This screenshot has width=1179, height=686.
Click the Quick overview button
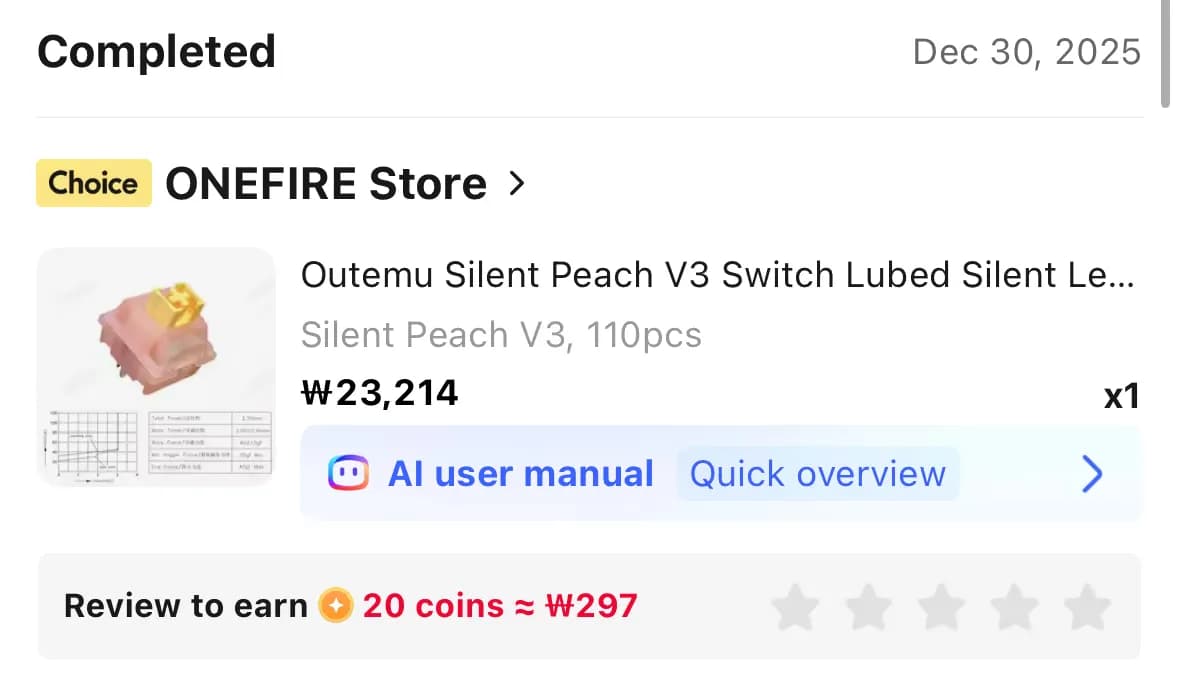[817, 474]
